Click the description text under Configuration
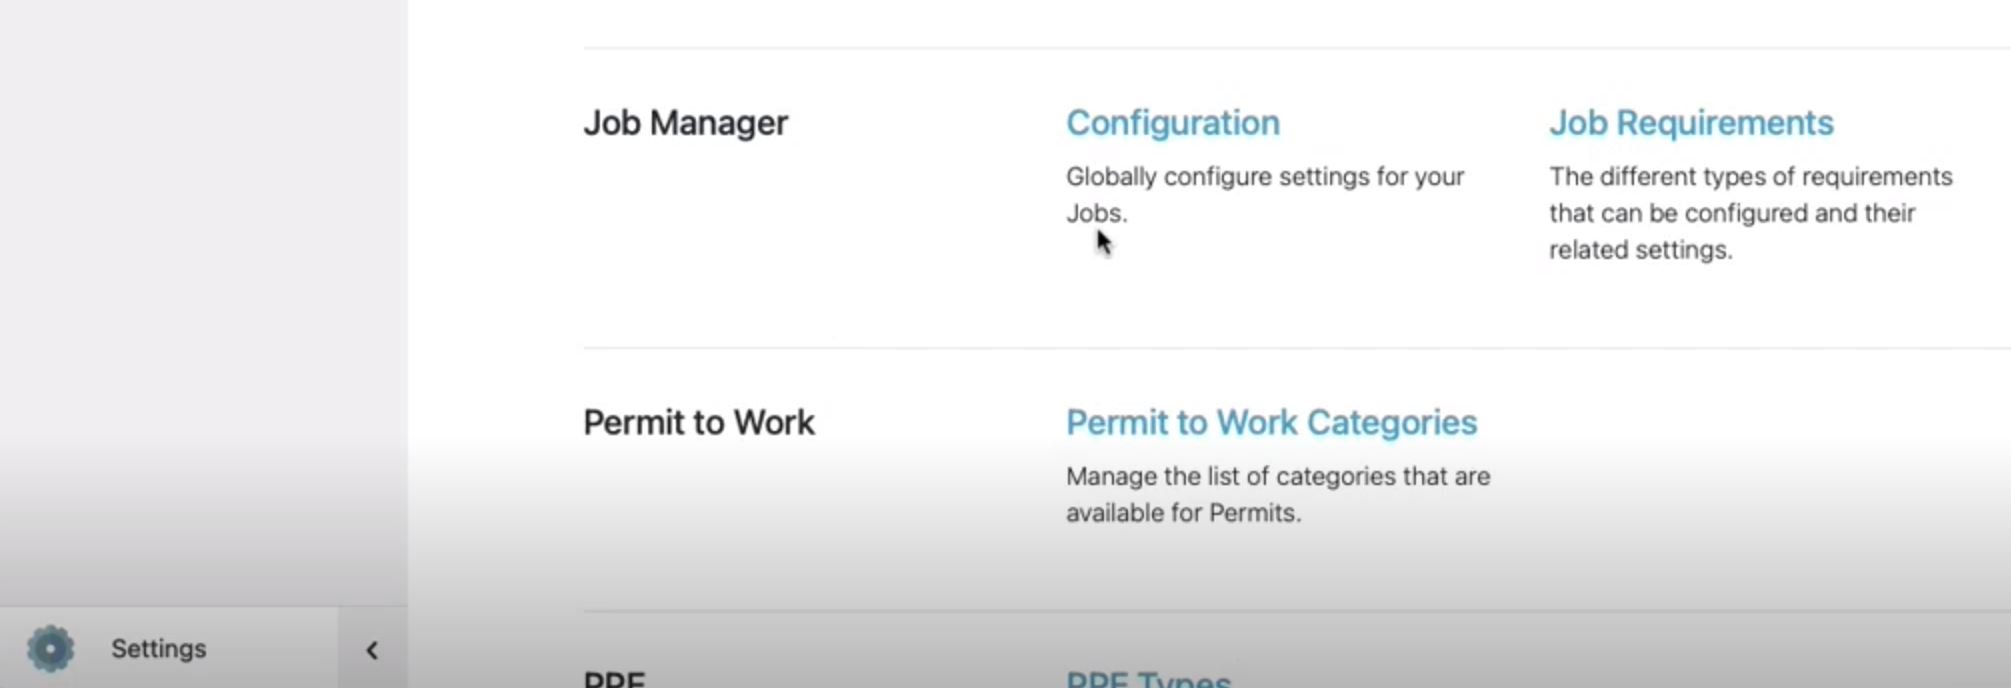The height and width of the screenshot is (688, 2011). (x=1265, y=194)
